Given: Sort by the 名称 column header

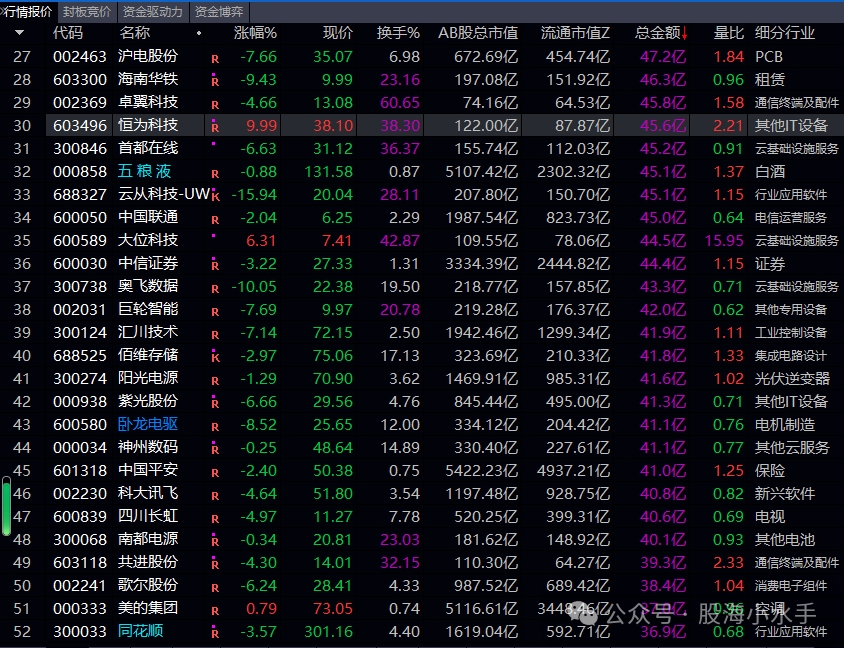Looking at the screenshot, I should coord(135,33).
